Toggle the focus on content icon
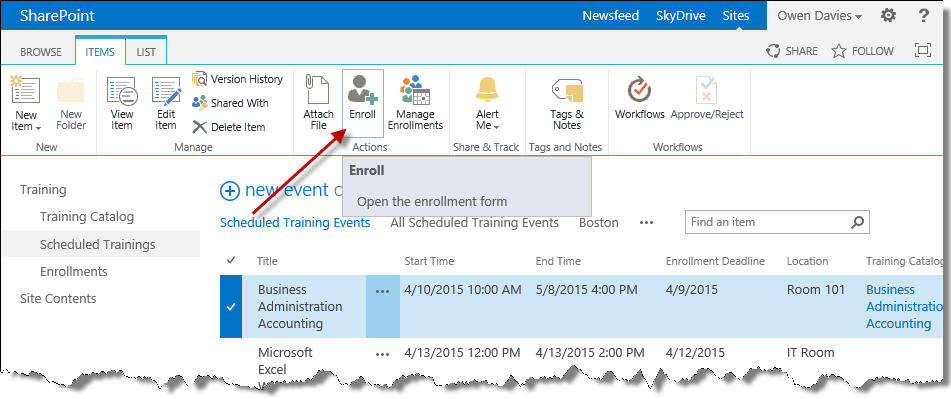The image size is (951, 399). point(922,50)
